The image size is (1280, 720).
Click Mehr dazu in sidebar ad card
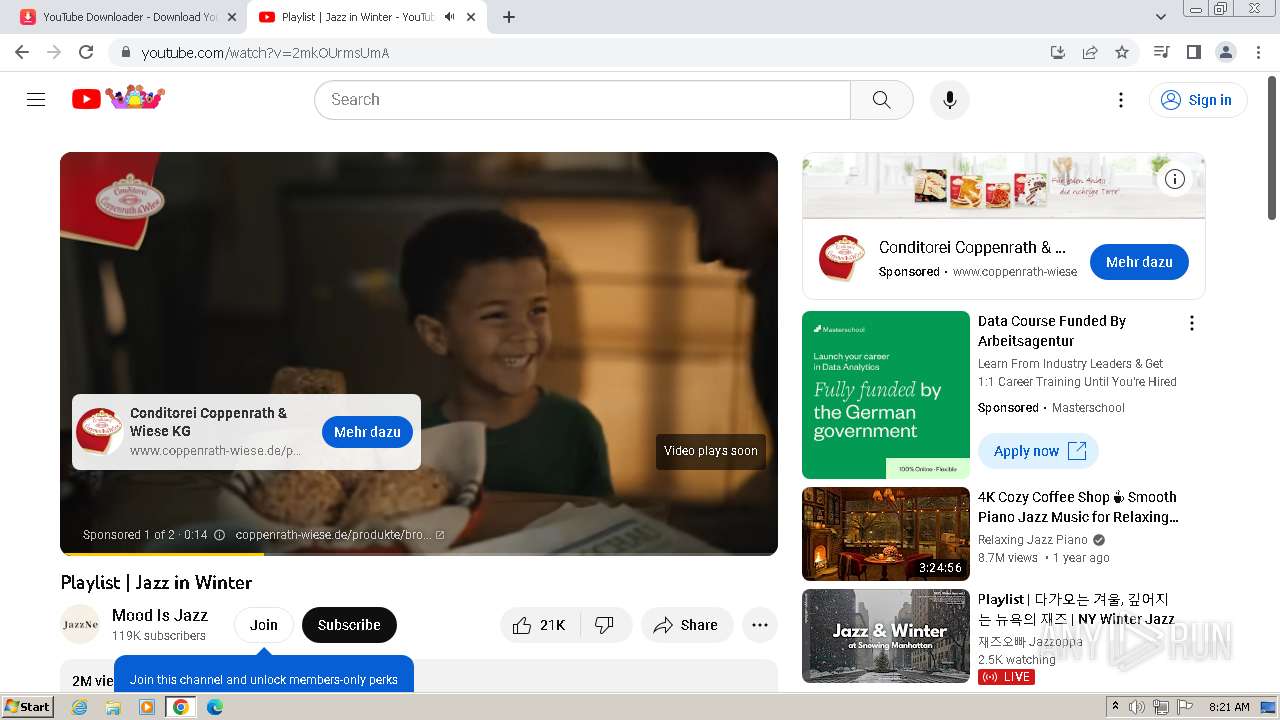tap(1139, 262)
